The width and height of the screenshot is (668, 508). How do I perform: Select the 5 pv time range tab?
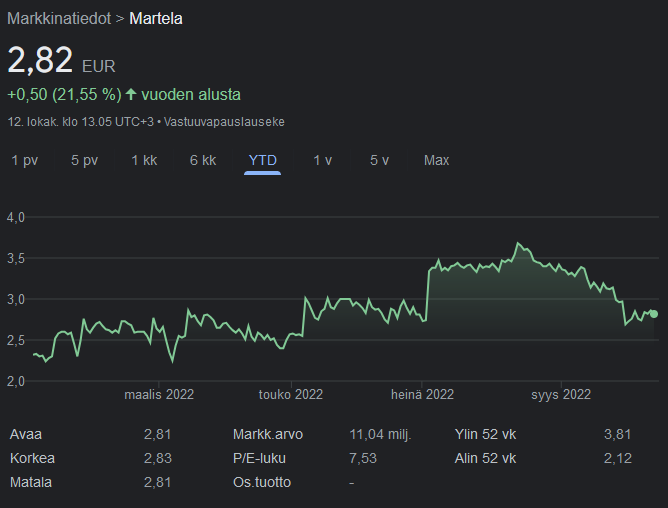pyautogui.click(x=84, y=160)
